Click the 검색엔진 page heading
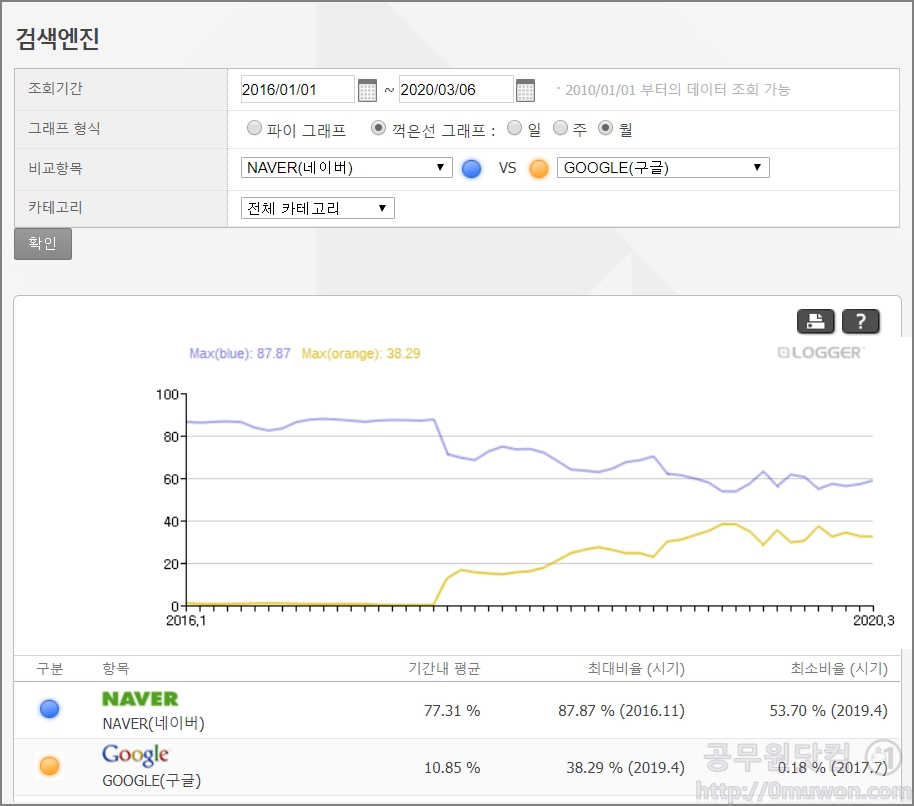 coord(57,38)
